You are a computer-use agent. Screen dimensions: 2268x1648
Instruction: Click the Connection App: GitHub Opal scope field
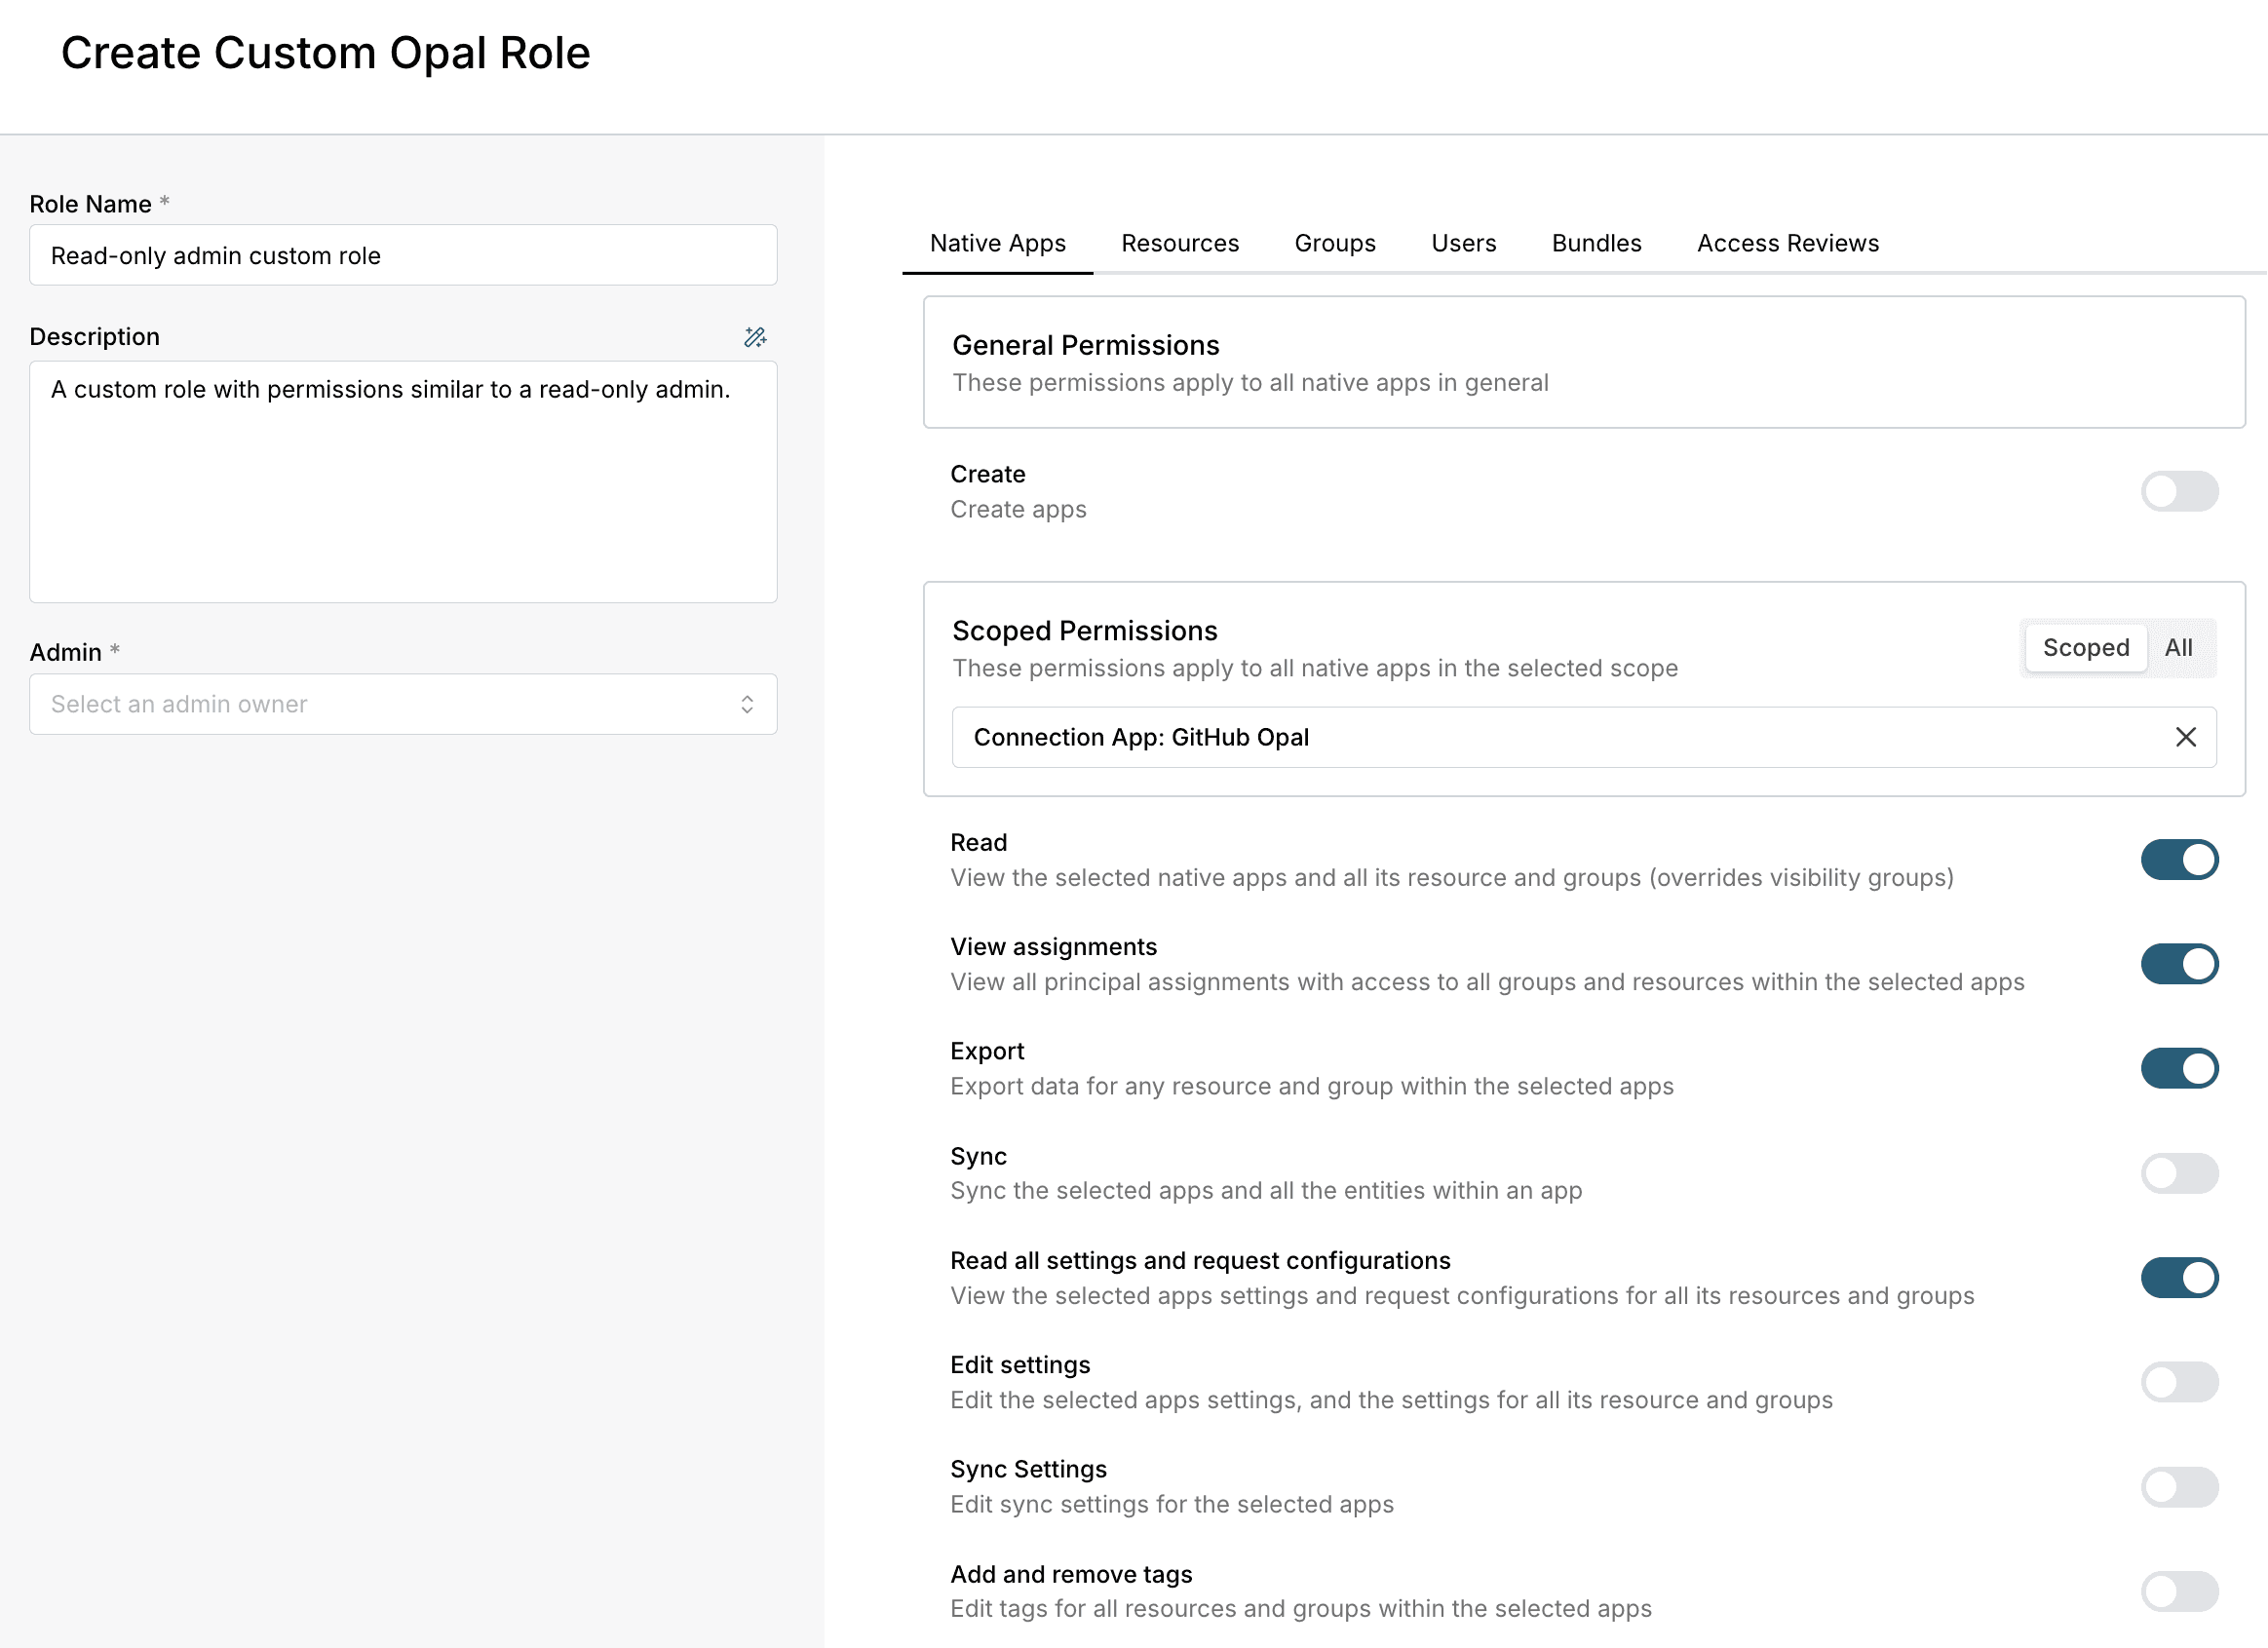tap(1584, 737)
